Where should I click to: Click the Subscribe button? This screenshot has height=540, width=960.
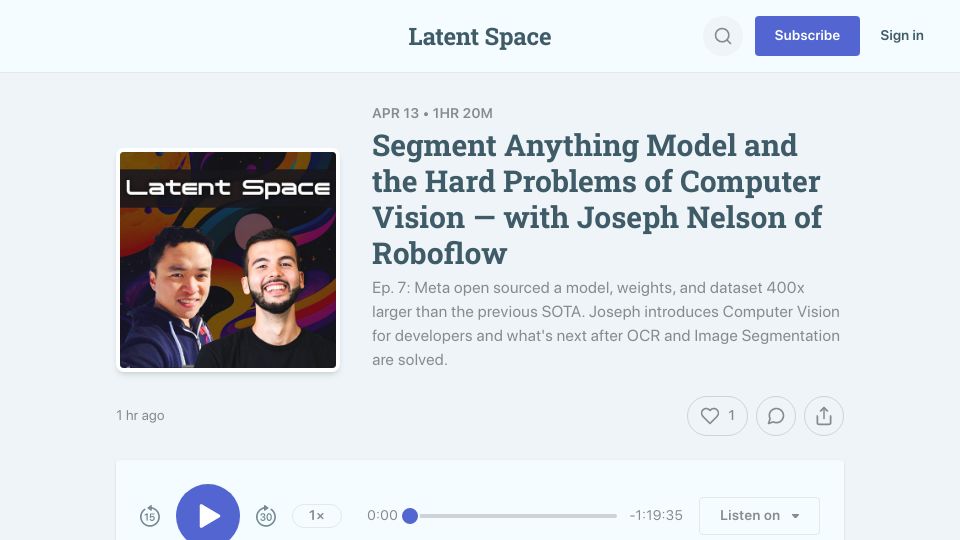(x=807, y=36)
